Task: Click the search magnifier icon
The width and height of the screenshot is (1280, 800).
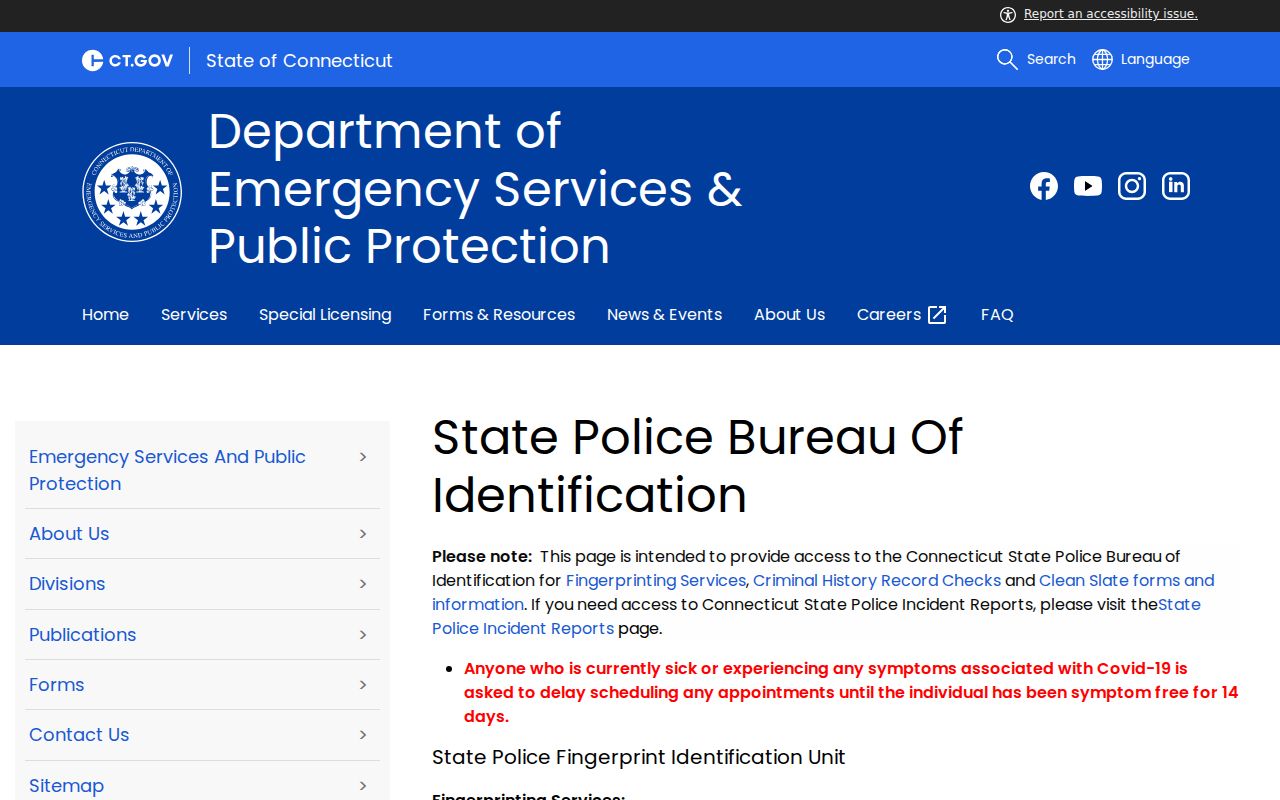Action: [x=1007, y=60]
